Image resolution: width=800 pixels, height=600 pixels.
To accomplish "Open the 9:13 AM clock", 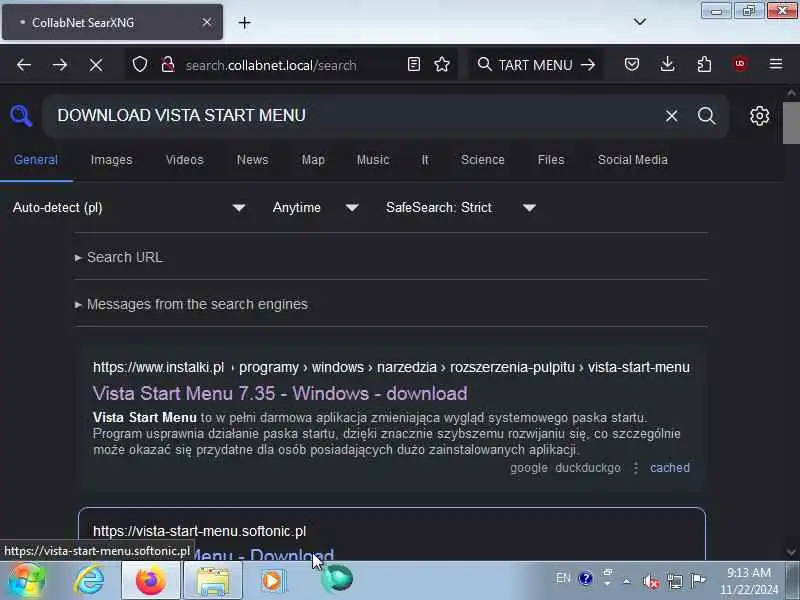I will [x=748, y=572].
